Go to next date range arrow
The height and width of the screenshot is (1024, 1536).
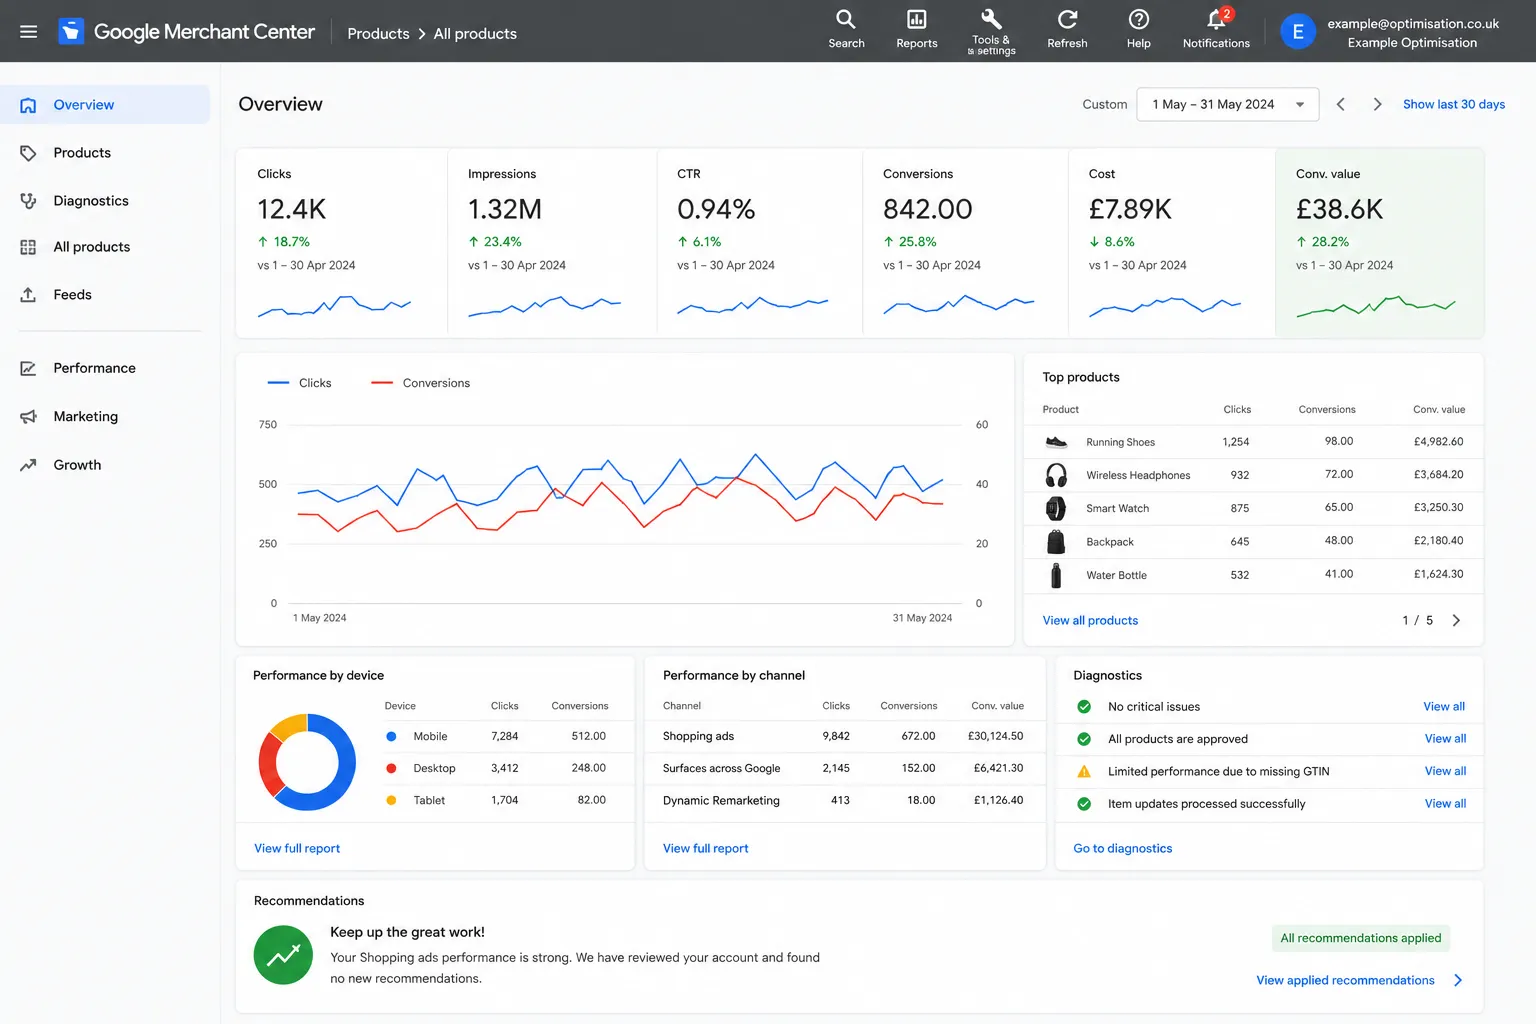1377,104
